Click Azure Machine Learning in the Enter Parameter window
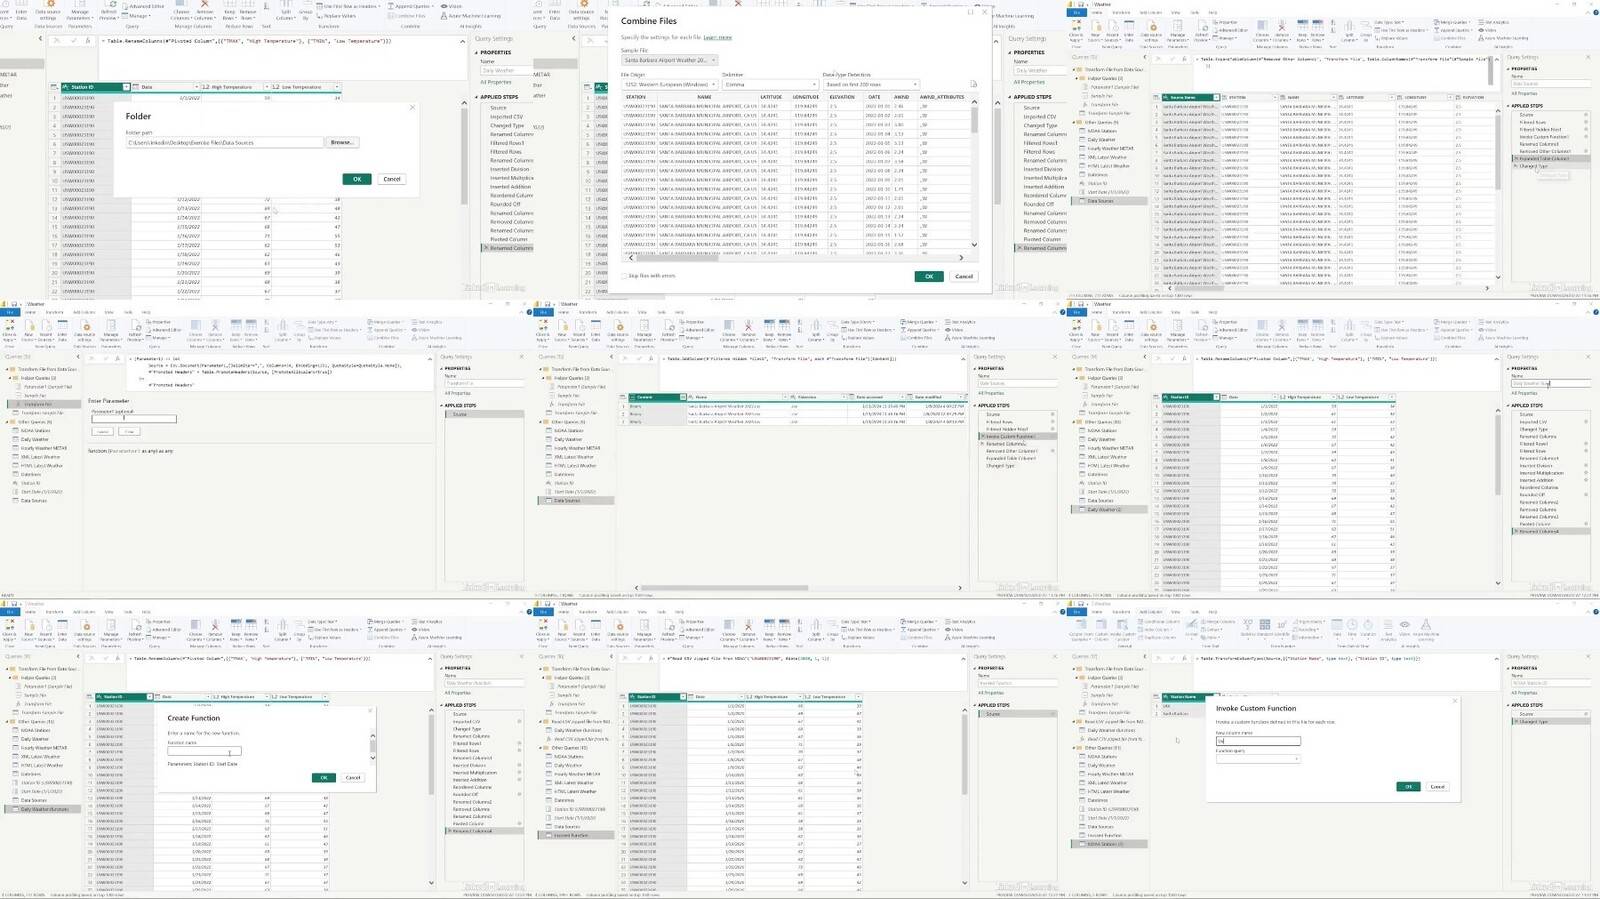The width and height of the screenshot is (1600, 899). click(438, 338)
